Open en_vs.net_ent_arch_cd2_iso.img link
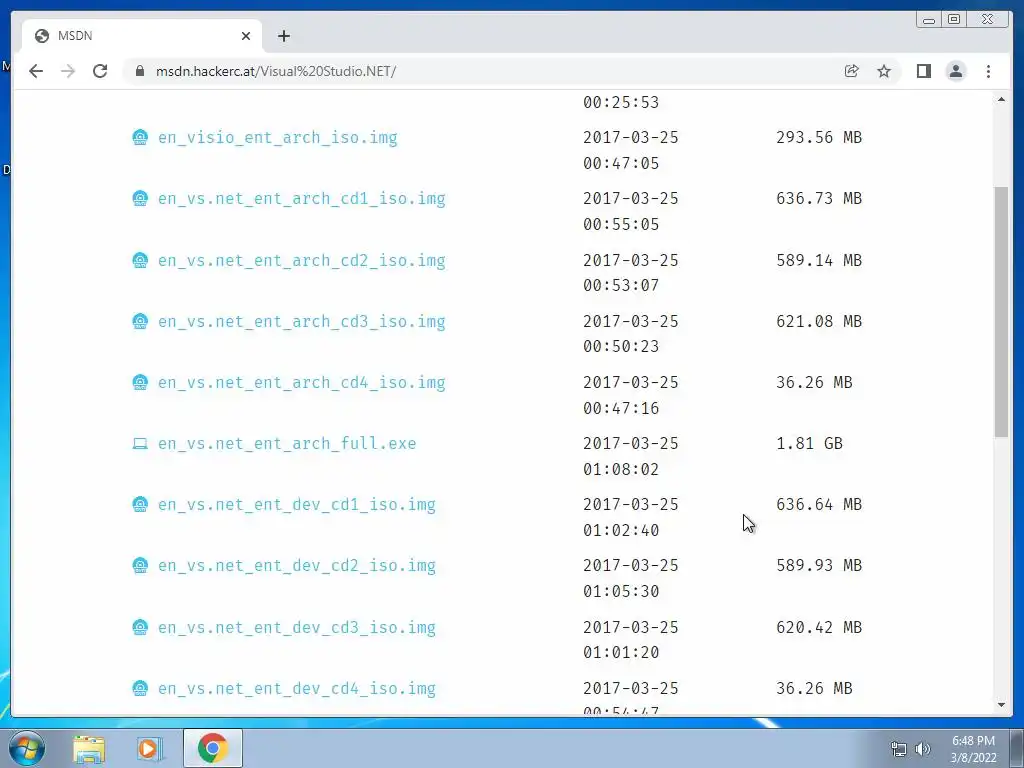 coord(302,261)
